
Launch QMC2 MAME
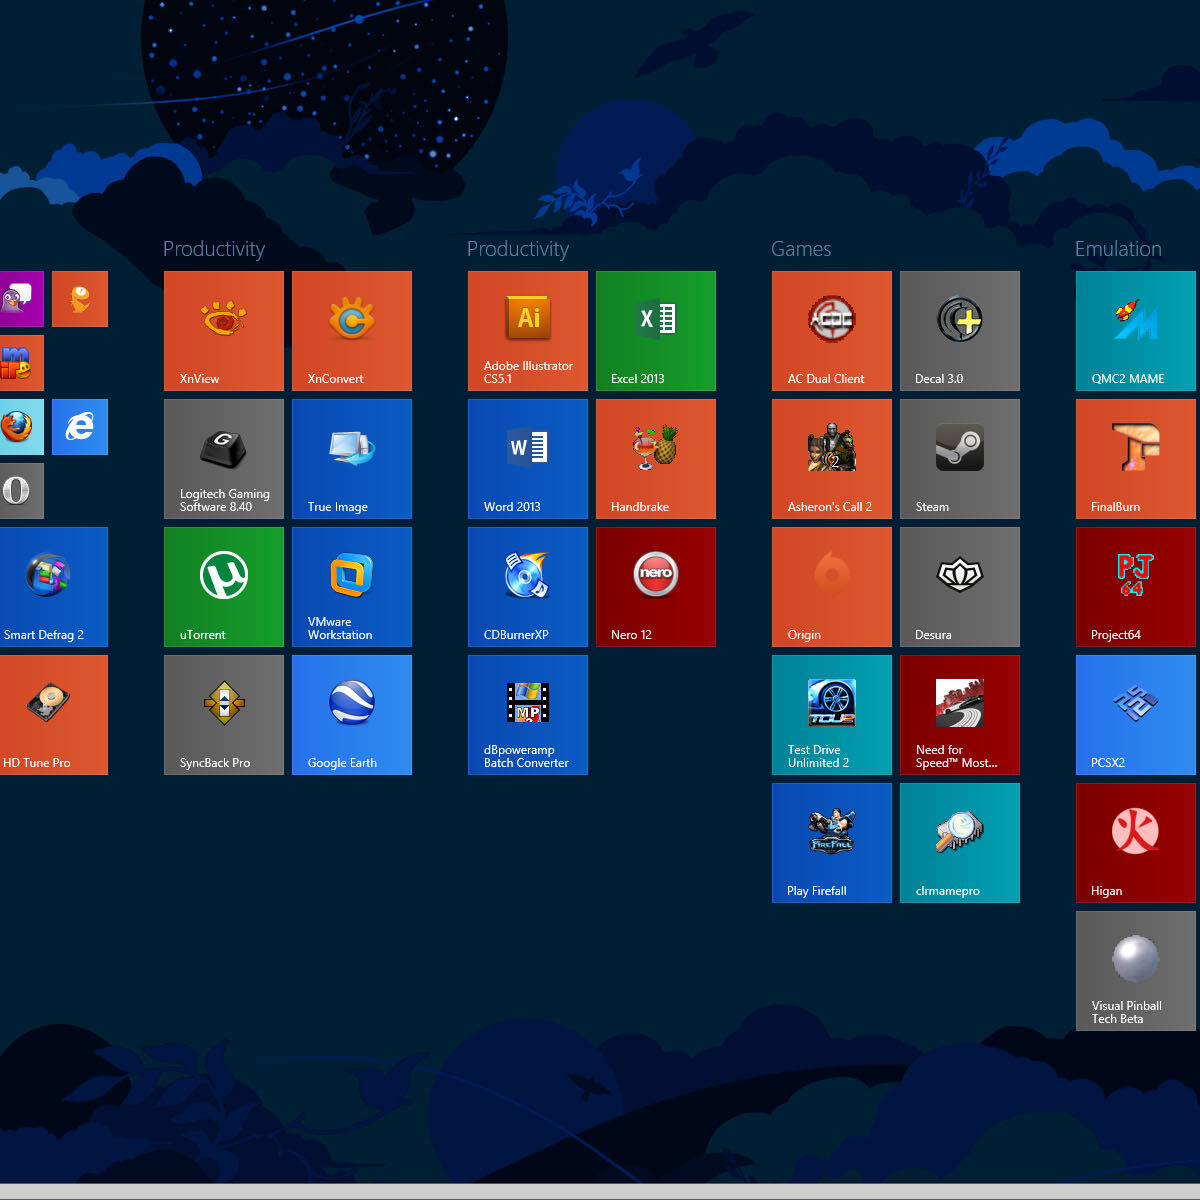click(x=1136, y=331)
